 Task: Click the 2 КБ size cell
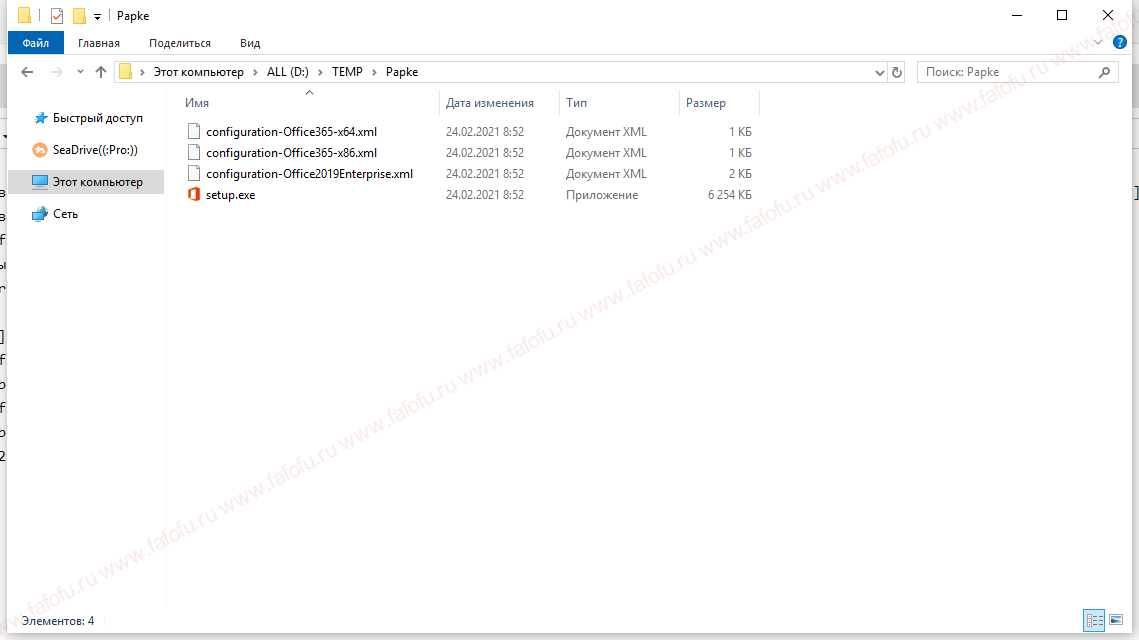click(740, 174)
